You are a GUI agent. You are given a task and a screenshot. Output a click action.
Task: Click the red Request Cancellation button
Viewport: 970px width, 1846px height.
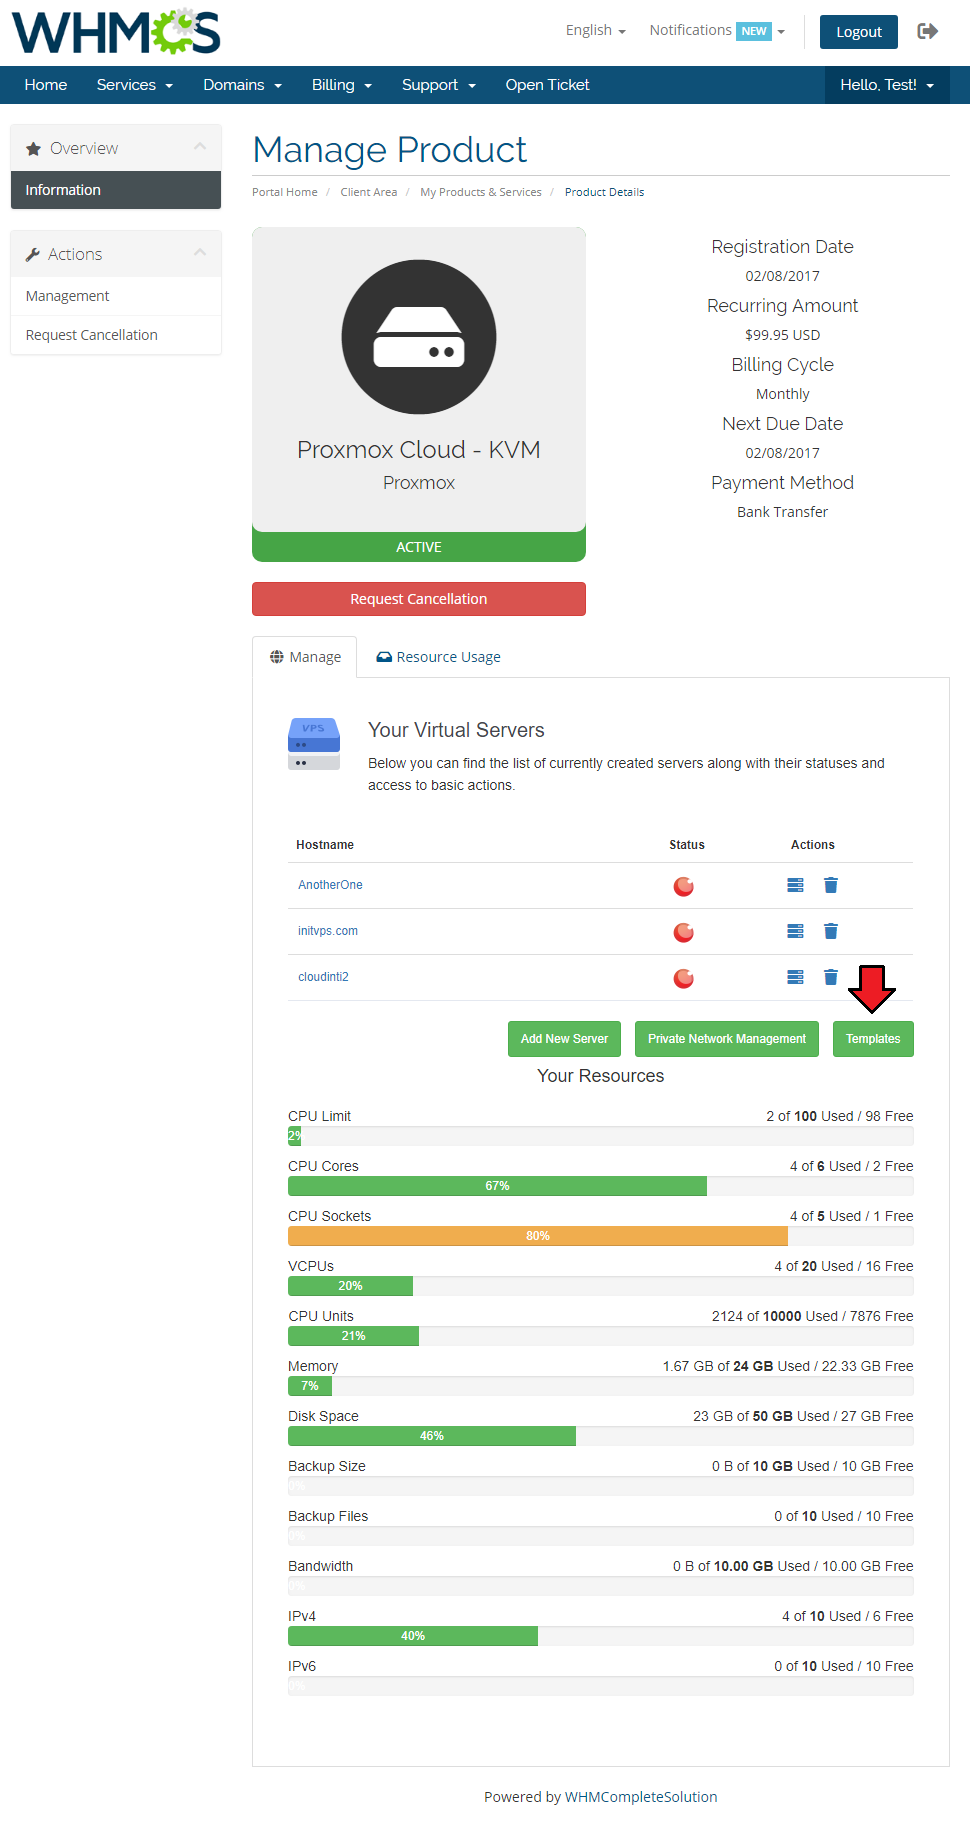[x=418, y=599]
